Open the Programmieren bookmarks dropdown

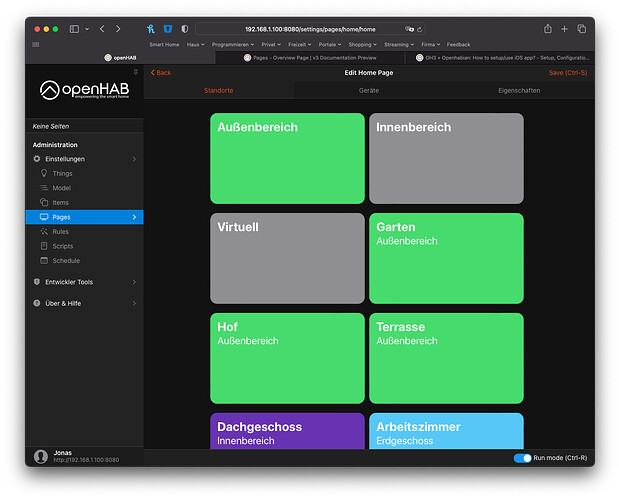point(233,44)
